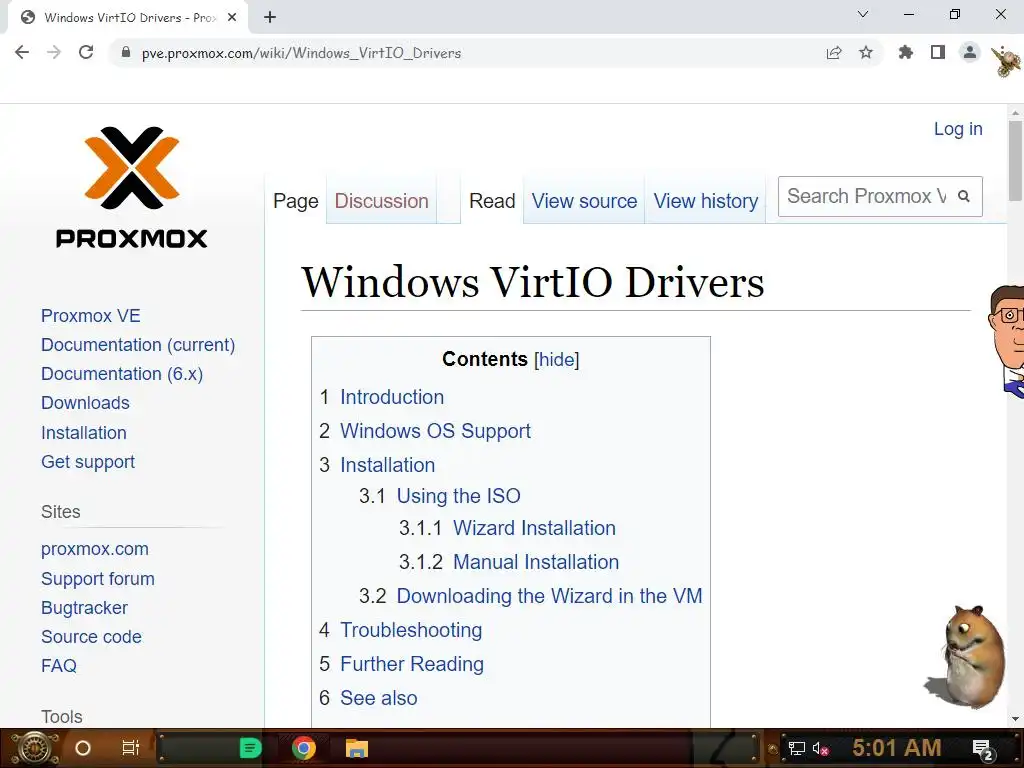
Task: Visit proxmox.com sidebar link
Action: point(95,549)
